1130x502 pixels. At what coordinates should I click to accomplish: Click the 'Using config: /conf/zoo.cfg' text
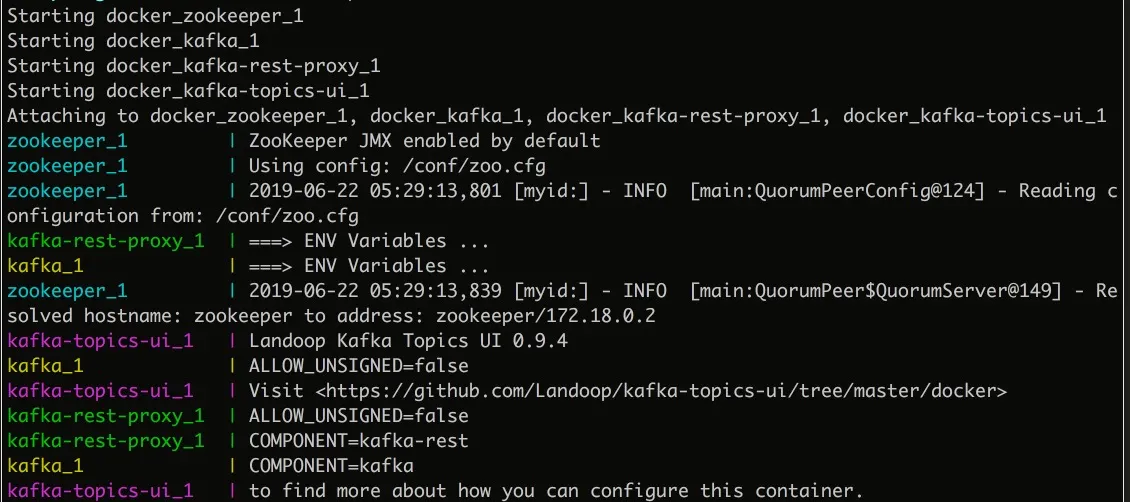click(x=397, y=166)
